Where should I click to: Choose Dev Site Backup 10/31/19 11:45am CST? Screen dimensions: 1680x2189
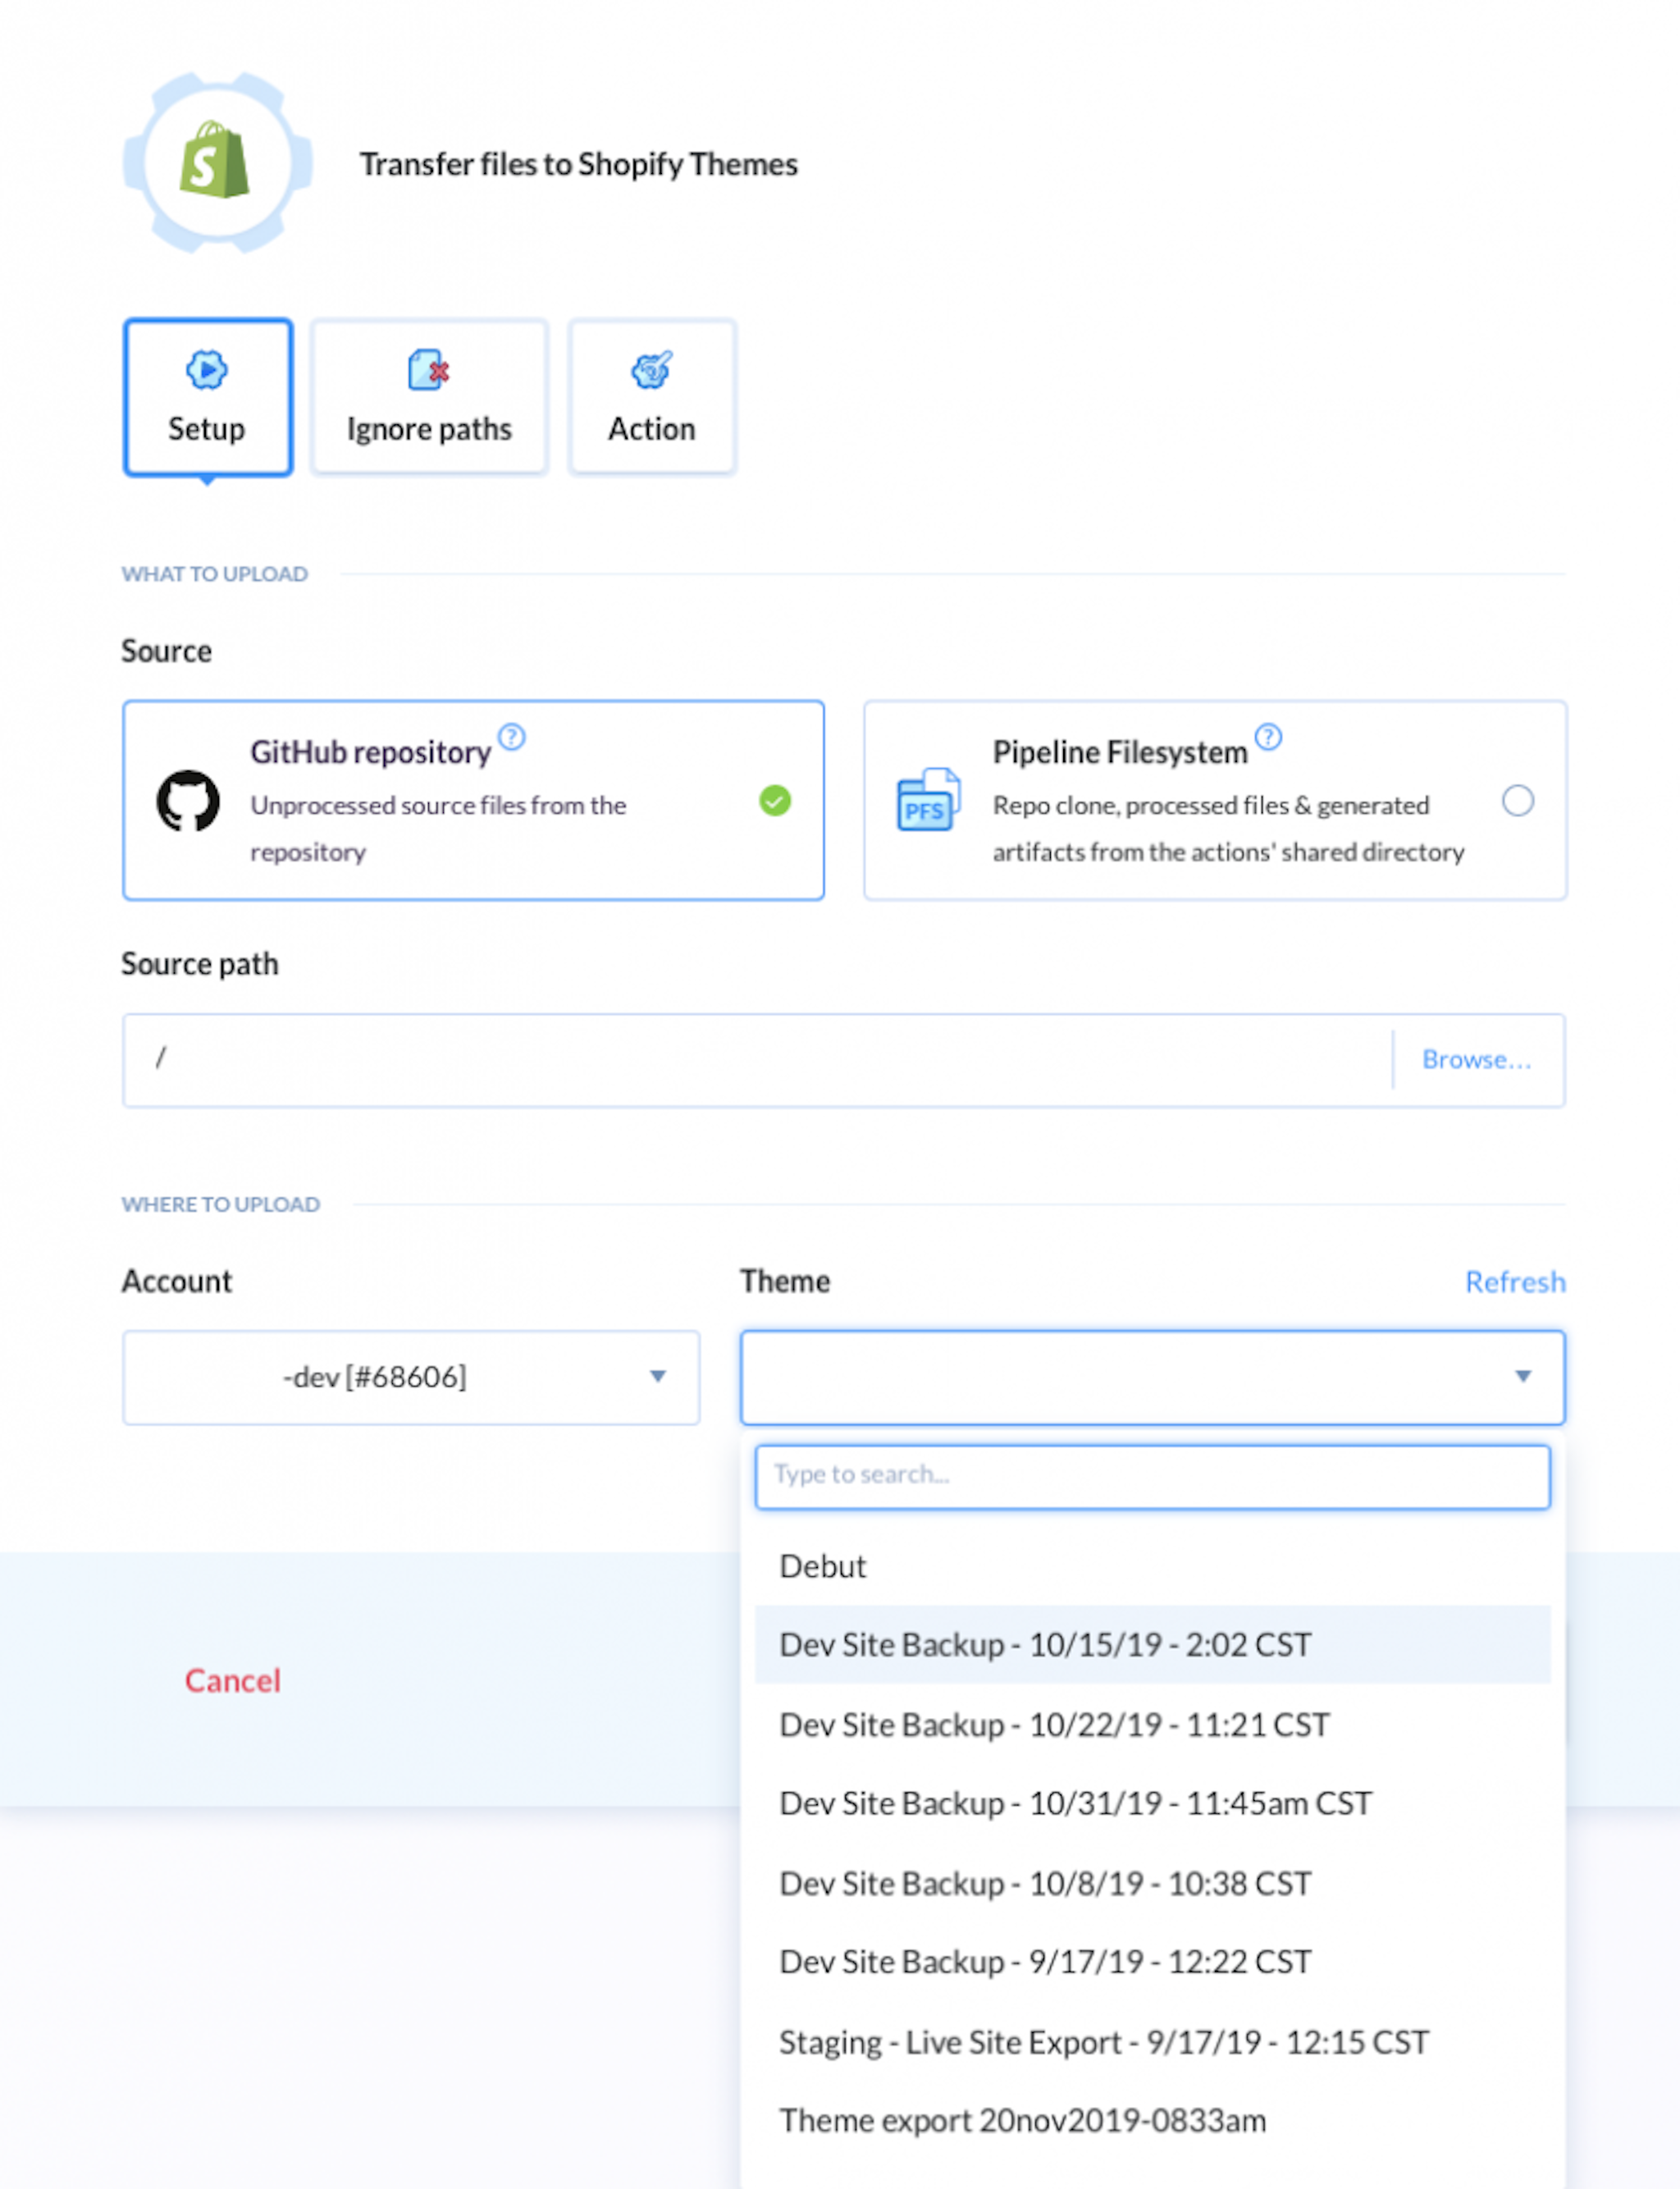[x=1152, y=1804]
